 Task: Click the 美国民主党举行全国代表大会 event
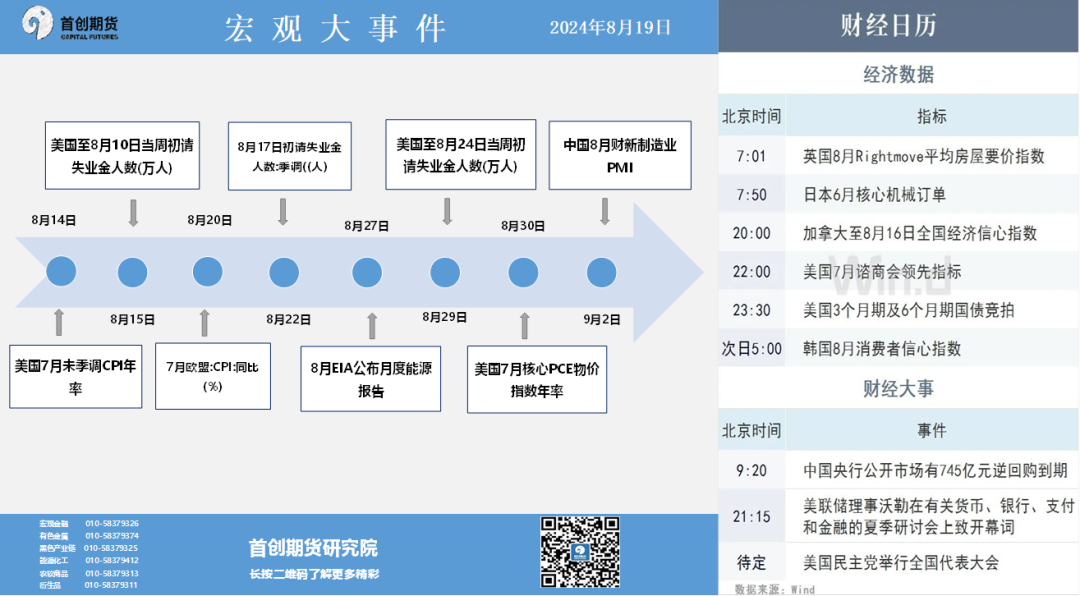pos(901,563)
